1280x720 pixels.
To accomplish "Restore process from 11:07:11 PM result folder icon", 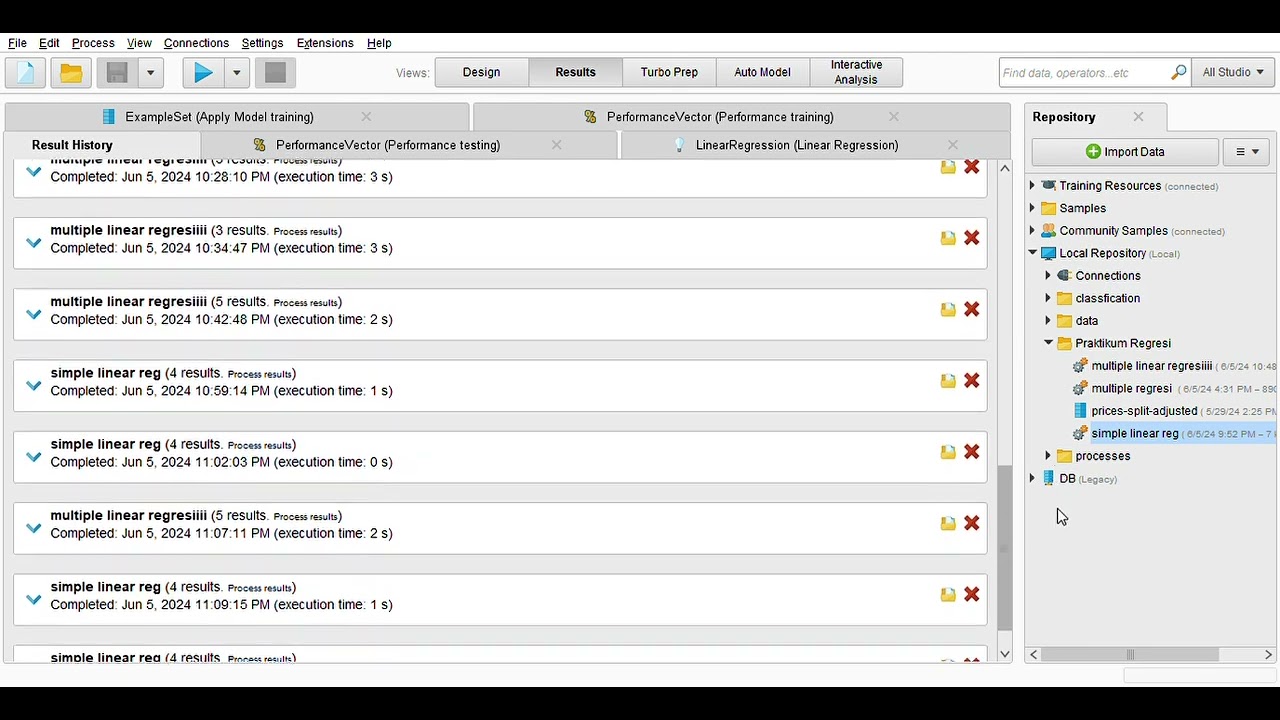I will (x=947, y=523).
